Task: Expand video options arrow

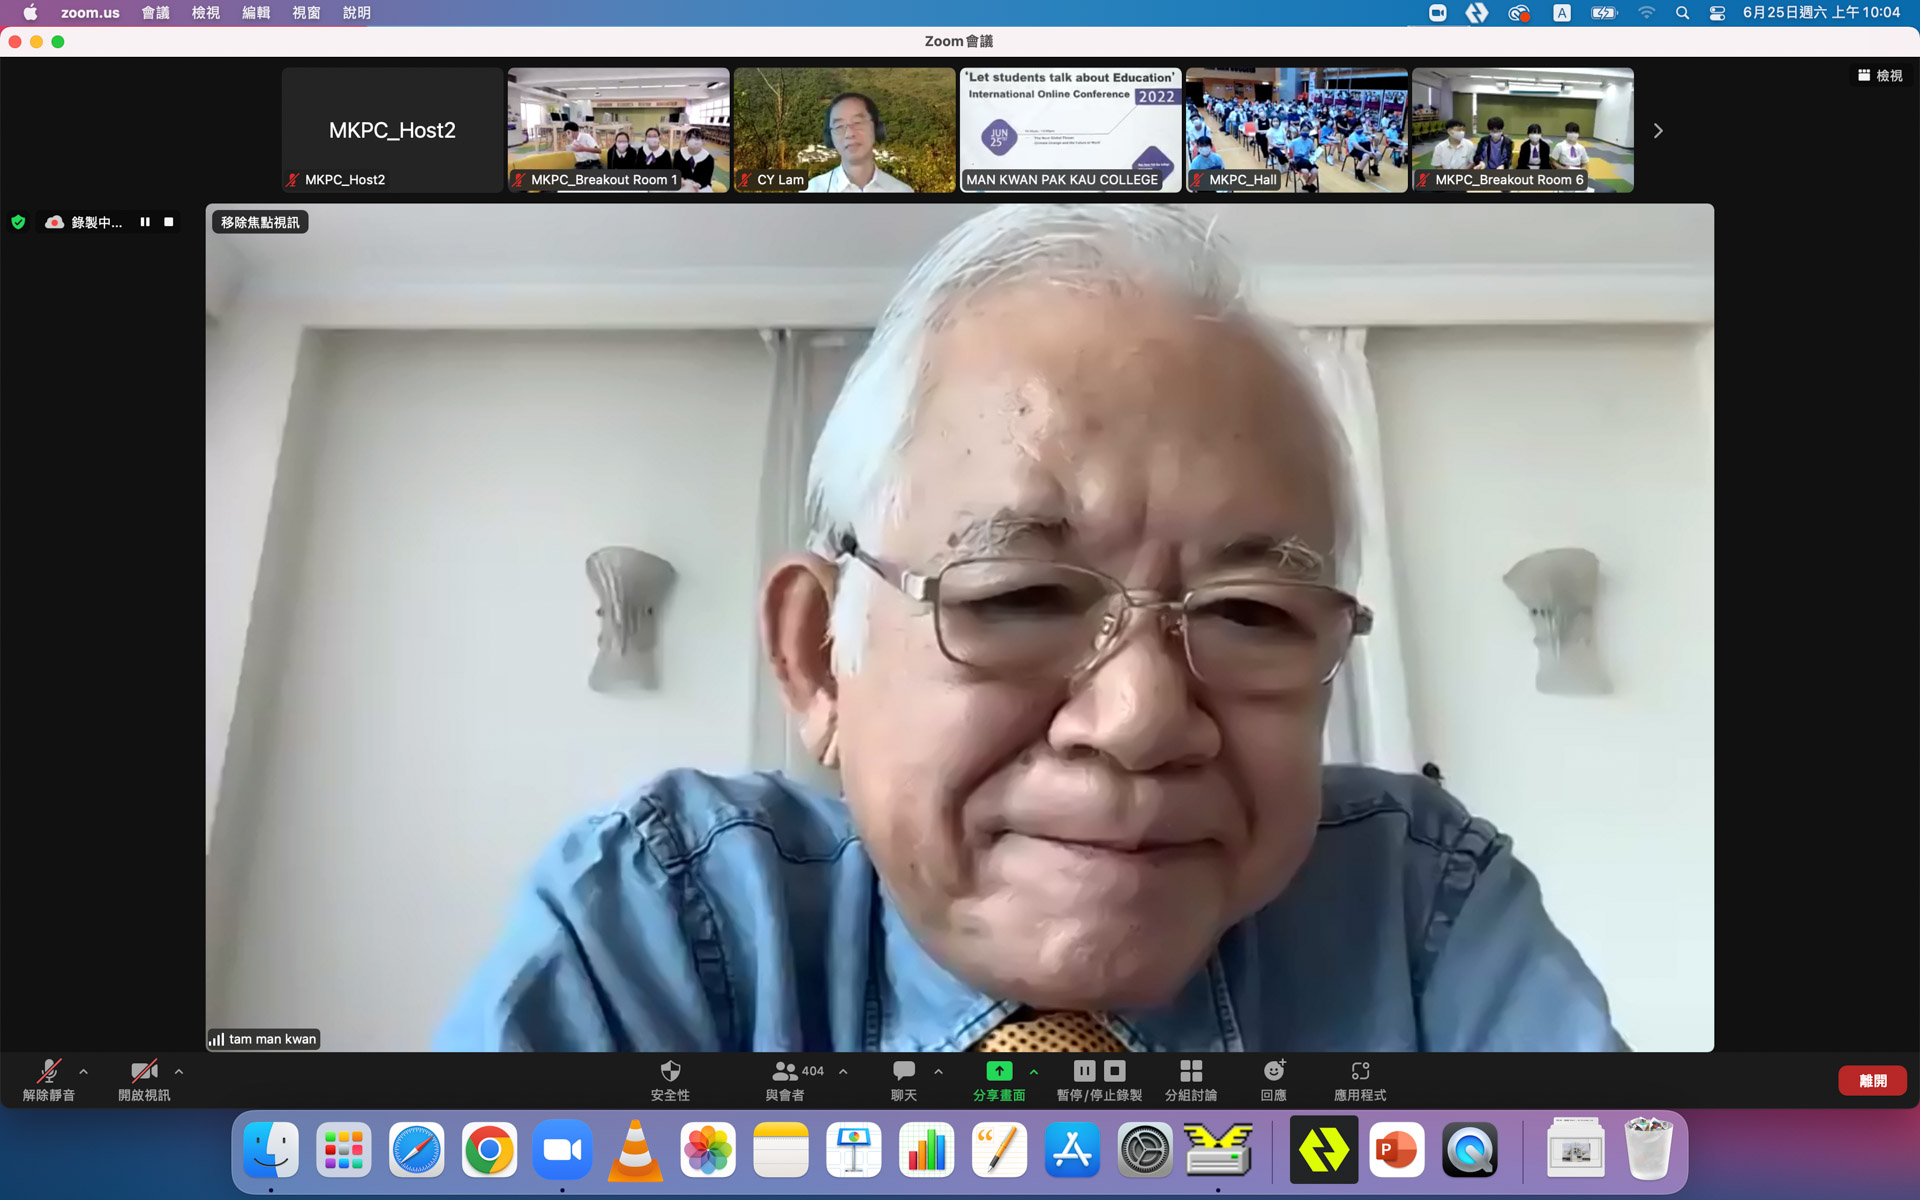Action: (x=179, y=1072)
